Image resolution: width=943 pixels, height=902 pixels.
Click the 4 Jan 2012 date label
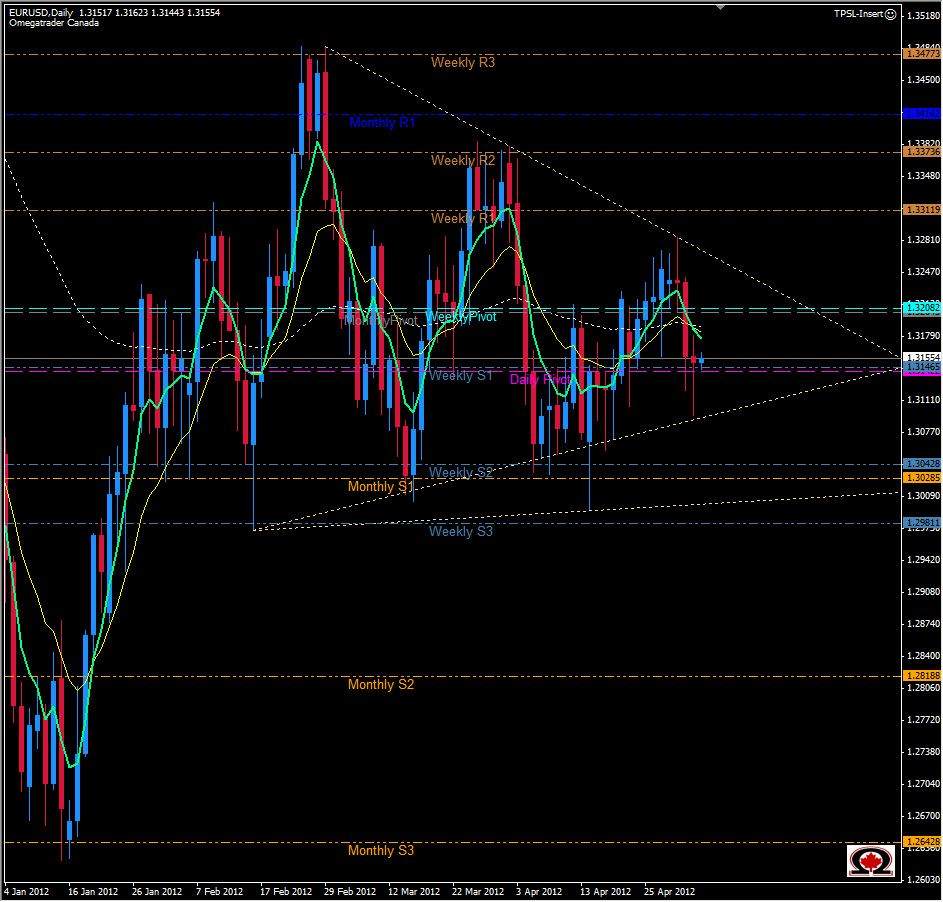(x=27, y=890)
